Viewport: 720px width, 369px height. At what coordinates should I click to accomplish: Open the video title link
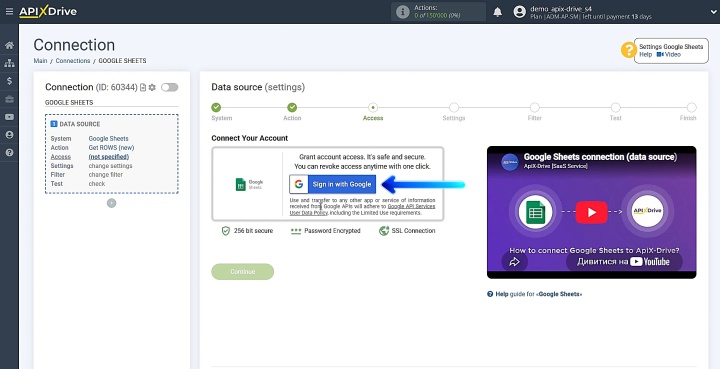tap(600, 157)
